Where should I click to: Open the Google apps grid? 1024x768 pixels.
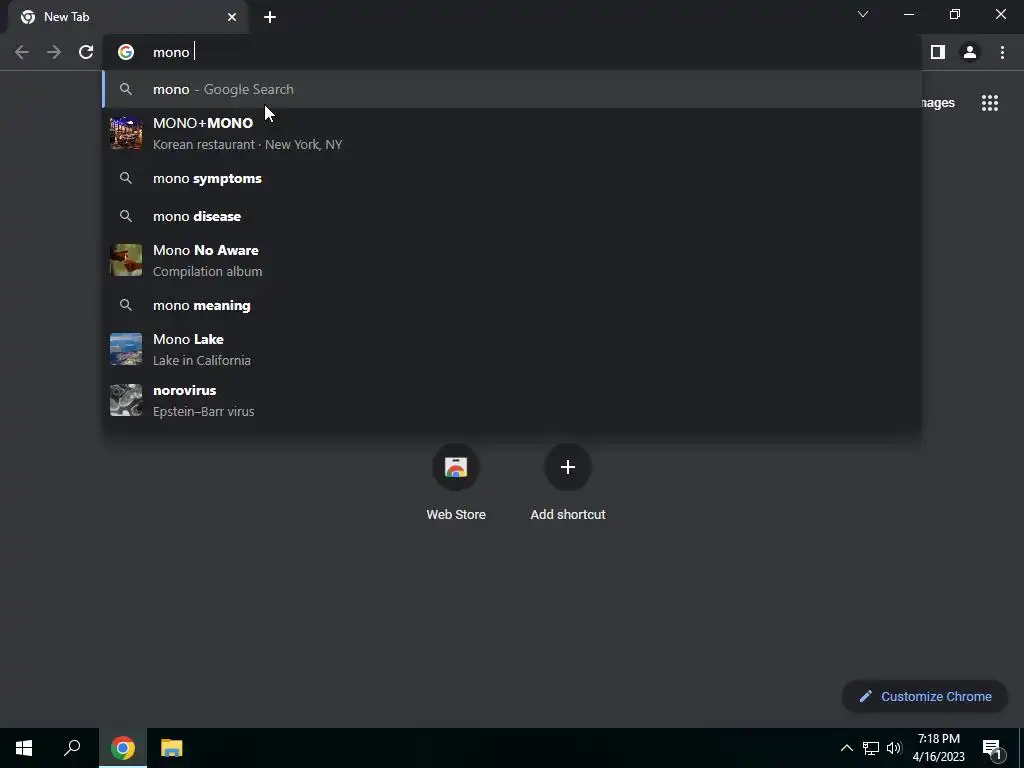pyautogui.click(x=990, y=103)
